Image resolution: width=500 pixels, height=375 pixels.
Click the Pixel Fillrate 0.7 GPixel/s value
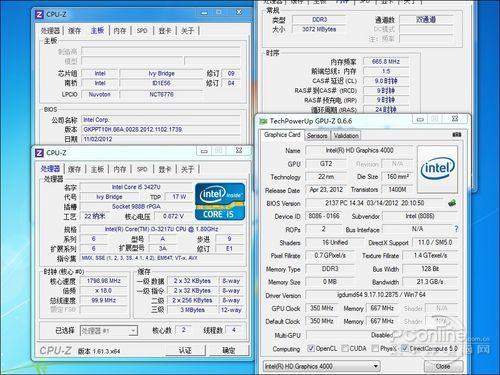pyautogui.click(x=330, y=255)
